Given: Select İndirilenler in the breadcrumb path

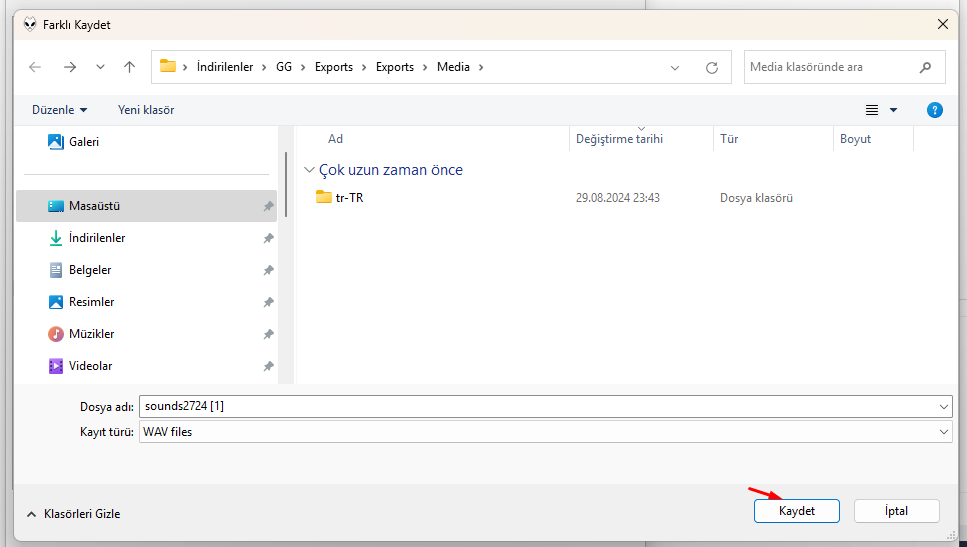Looking at the screenshot, I should click(224, 67).
